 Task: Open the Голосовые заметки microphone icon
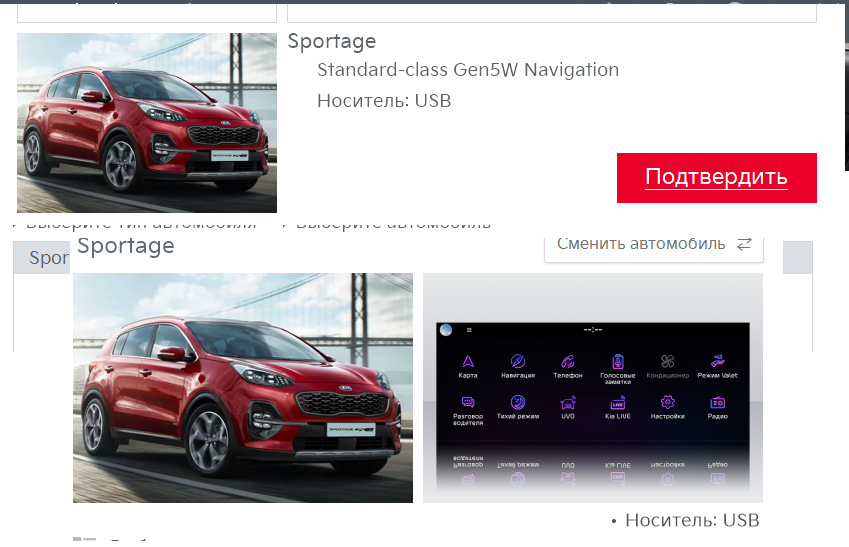[x=617, y=362]
